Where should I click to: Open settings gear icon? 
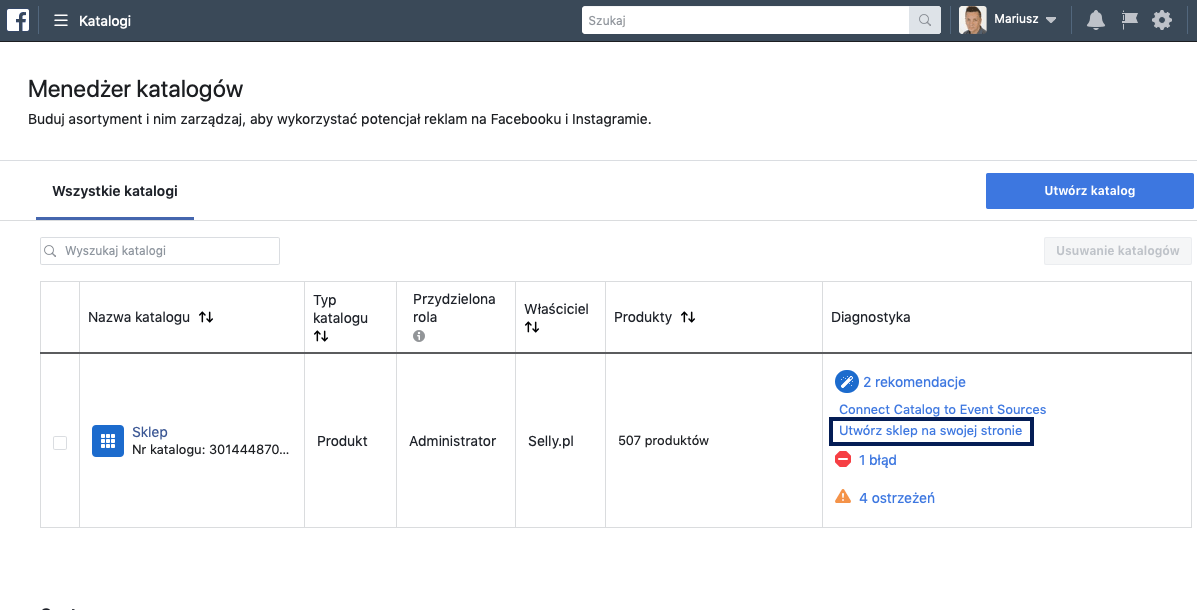(x=1162, y=20)
